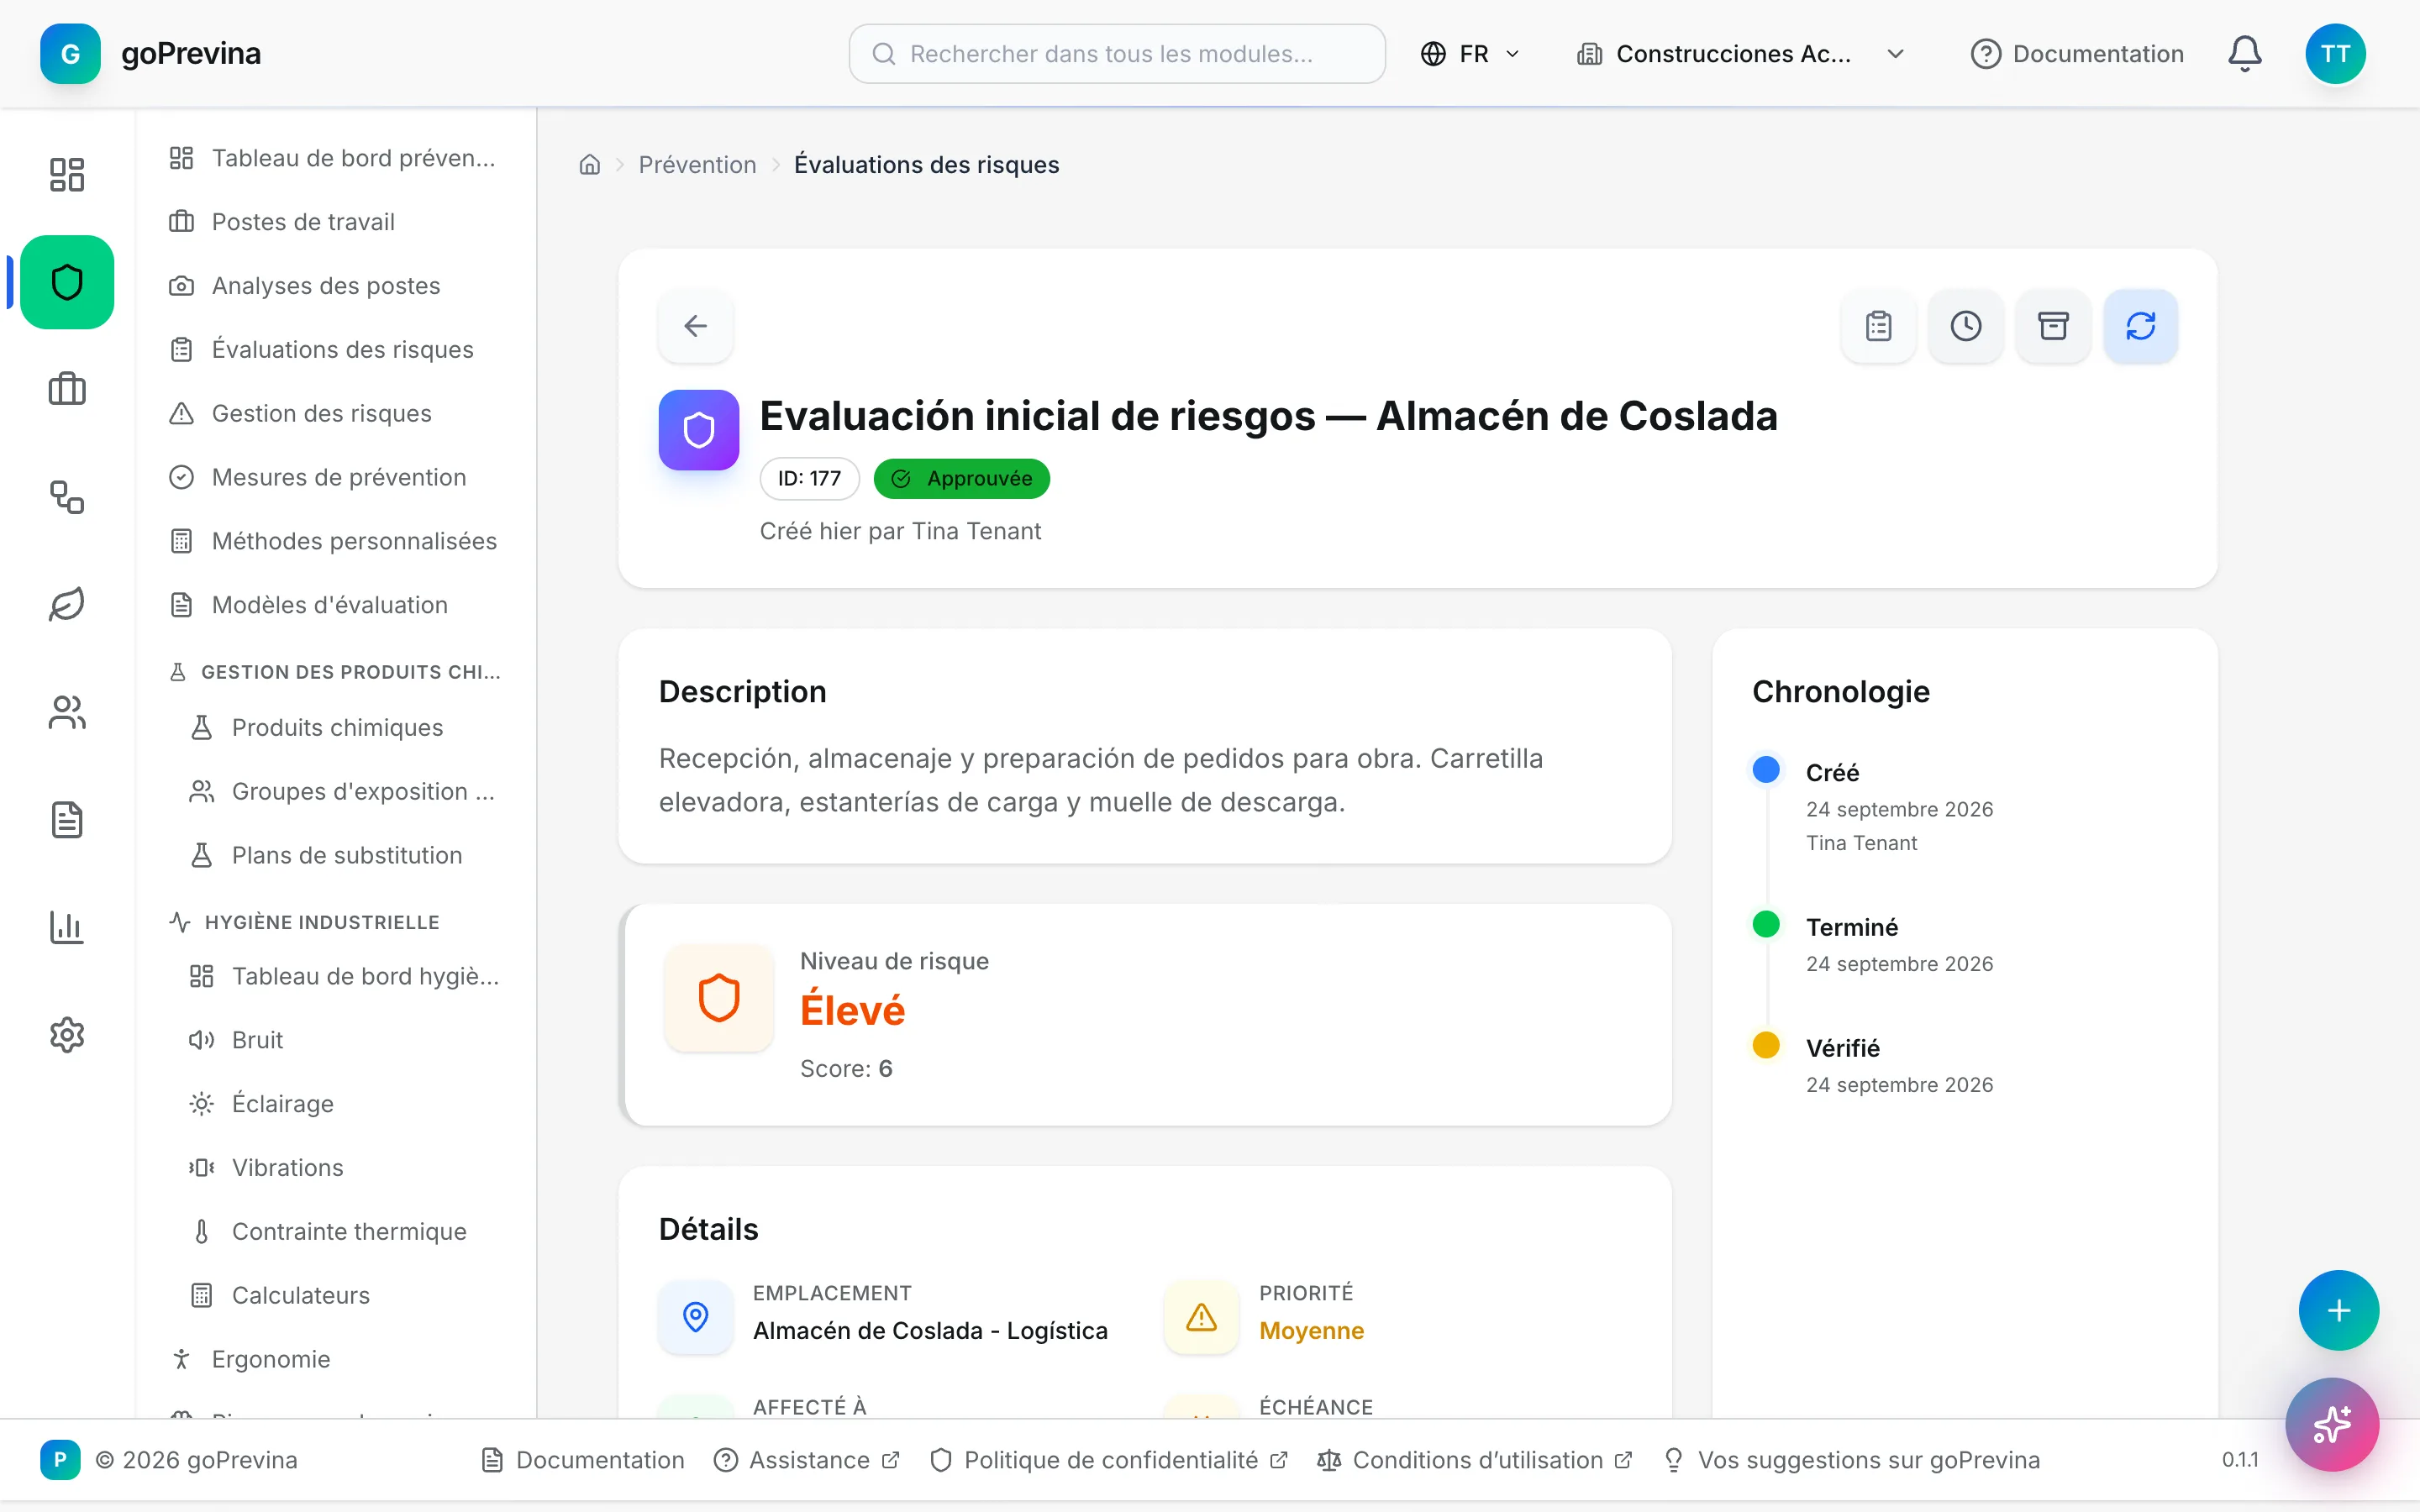Collapse the Gestion des produits chi... section

coord(336,672)
